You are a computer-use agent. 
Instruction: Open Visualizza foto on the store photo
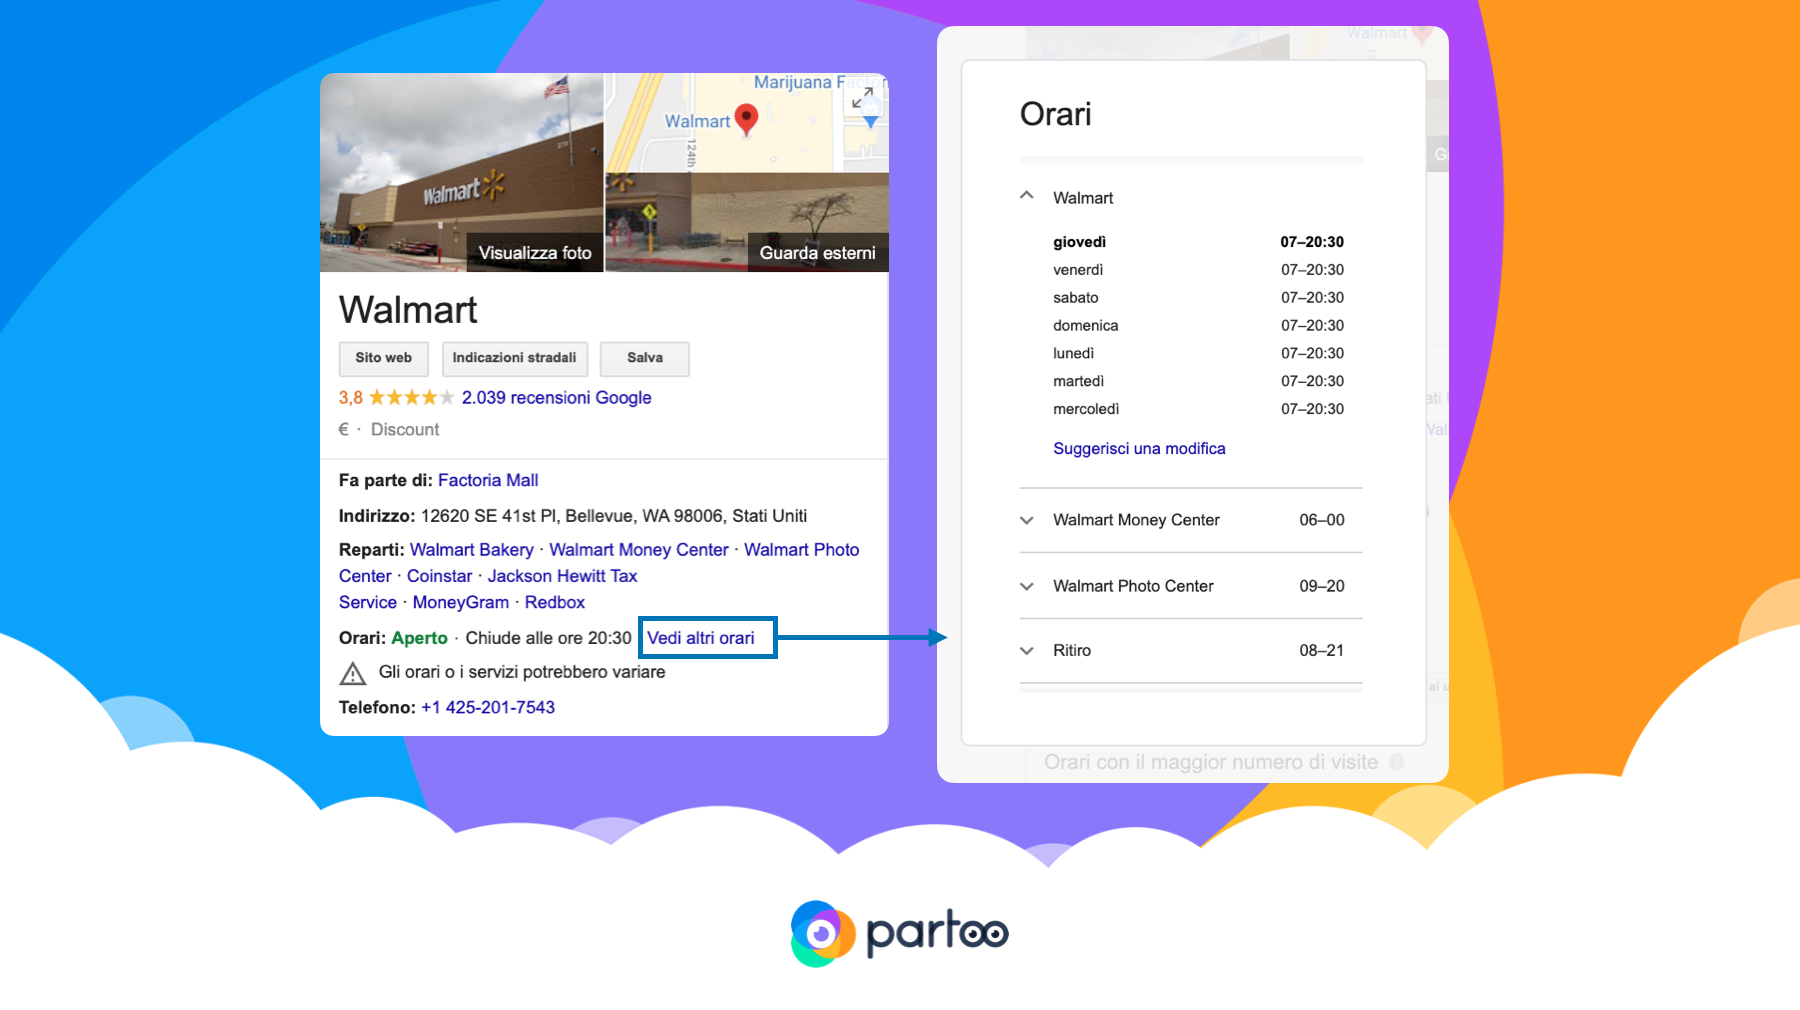[535, 253]
